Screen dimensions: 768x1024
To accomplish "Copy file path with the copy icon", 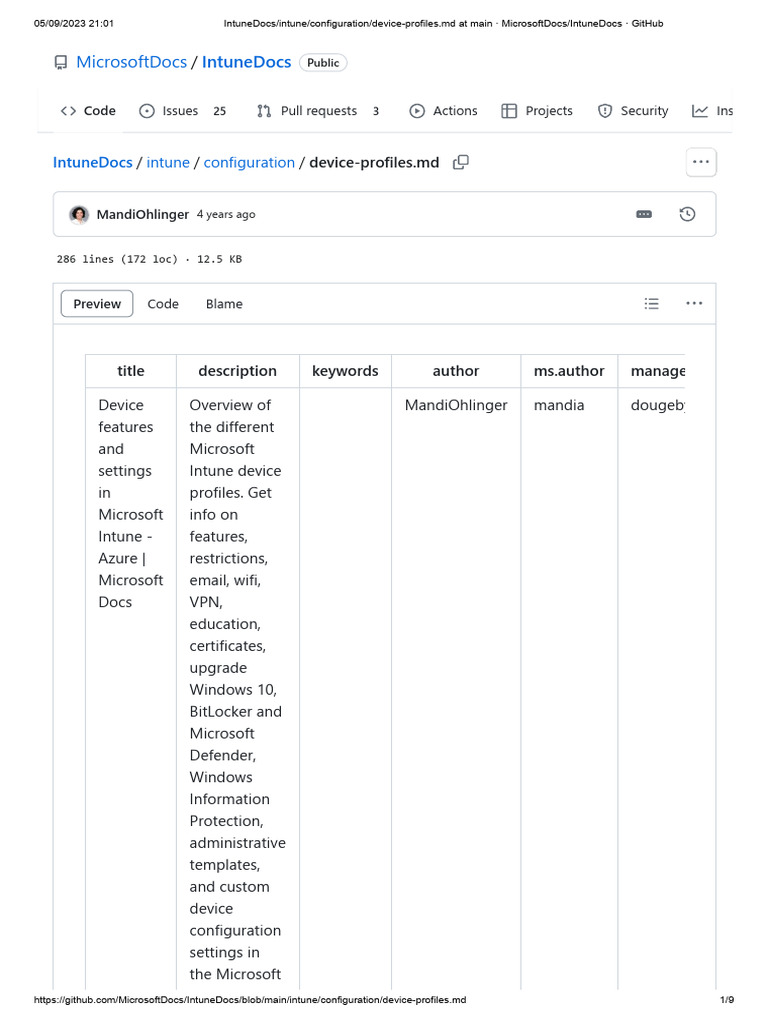I will (x=461, y=162).
